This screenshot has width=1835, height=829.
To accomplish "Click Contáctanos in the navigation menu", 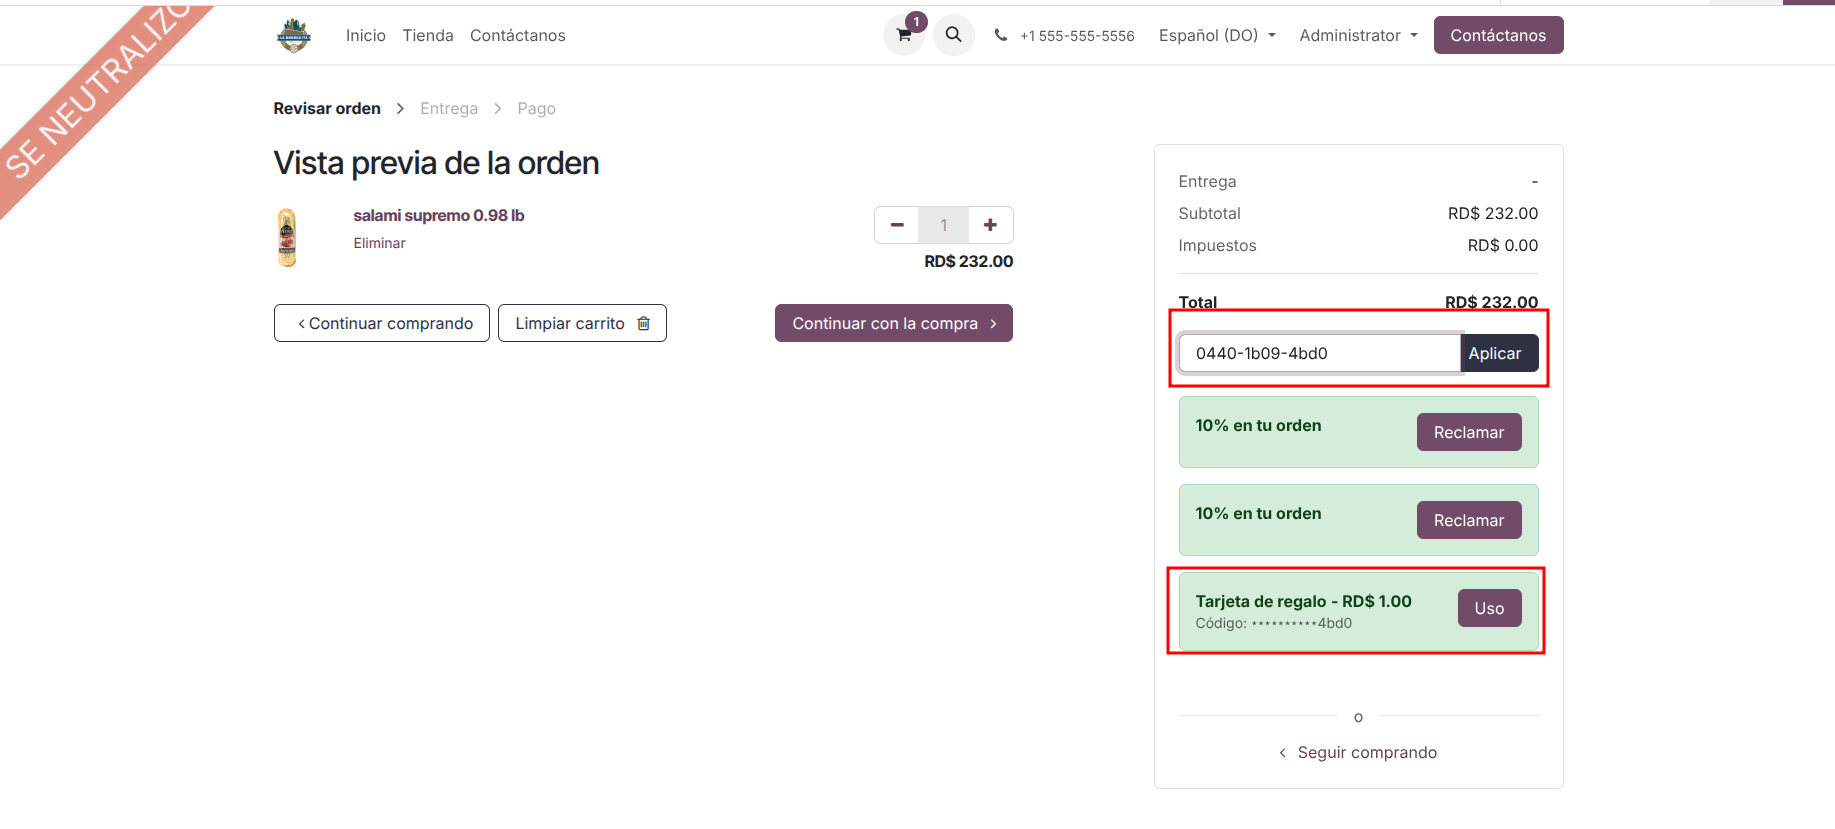I will tap(518, 36).
